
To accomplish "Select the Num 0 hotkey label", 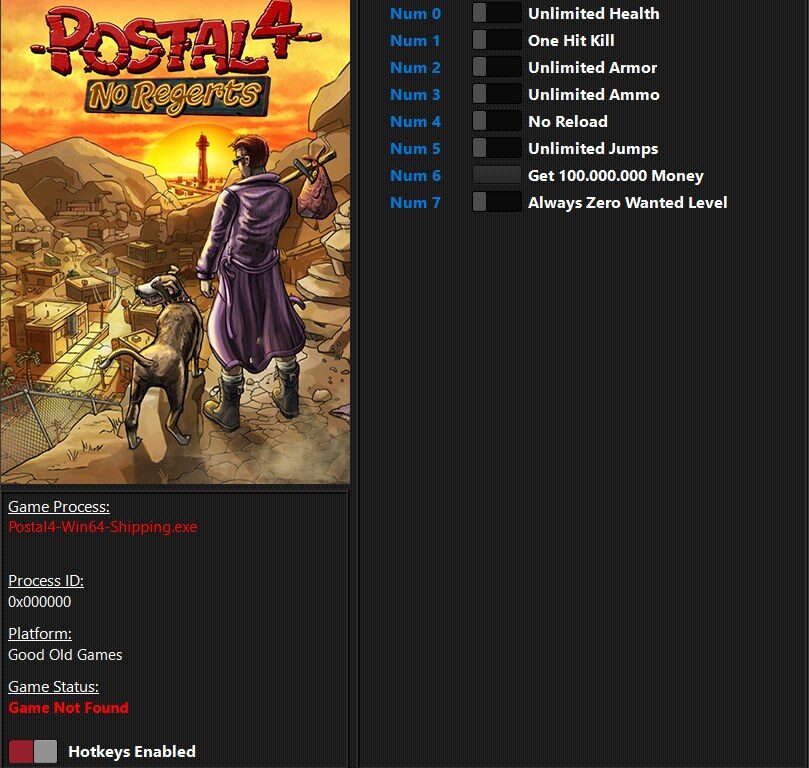I will (415, 13).
